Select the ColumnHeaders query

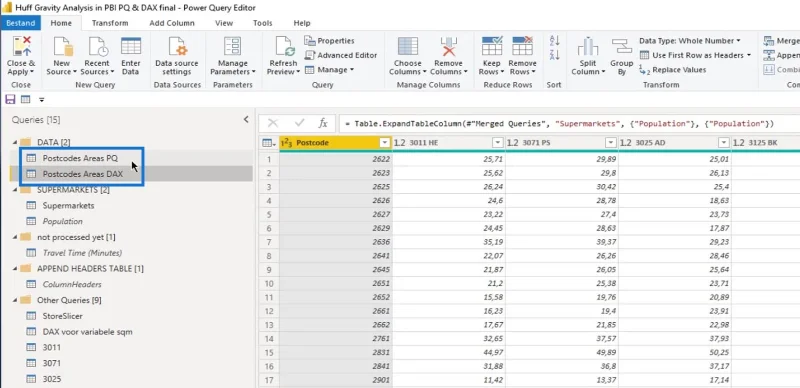(x=72, y=284)
